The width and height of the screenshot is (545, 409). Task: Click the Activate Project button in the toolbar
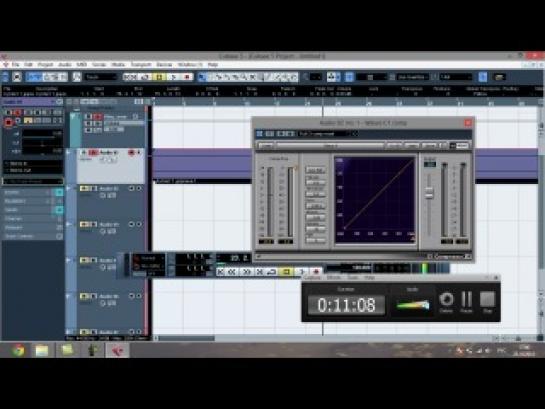5,77
